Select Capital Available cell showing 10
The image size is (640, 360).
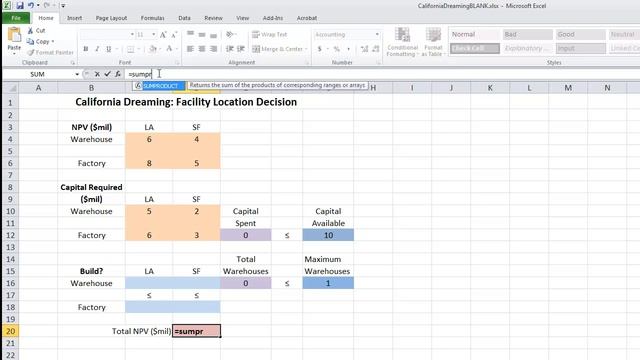point(328,235)
